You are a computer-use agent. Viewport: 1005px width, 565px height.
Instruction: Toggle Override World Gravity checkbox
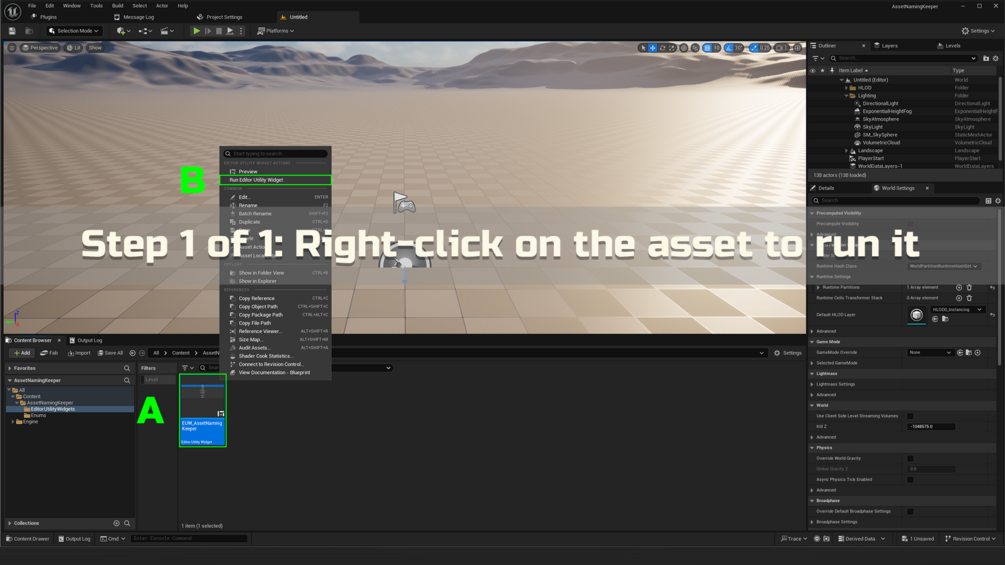[x=910, y=459]
